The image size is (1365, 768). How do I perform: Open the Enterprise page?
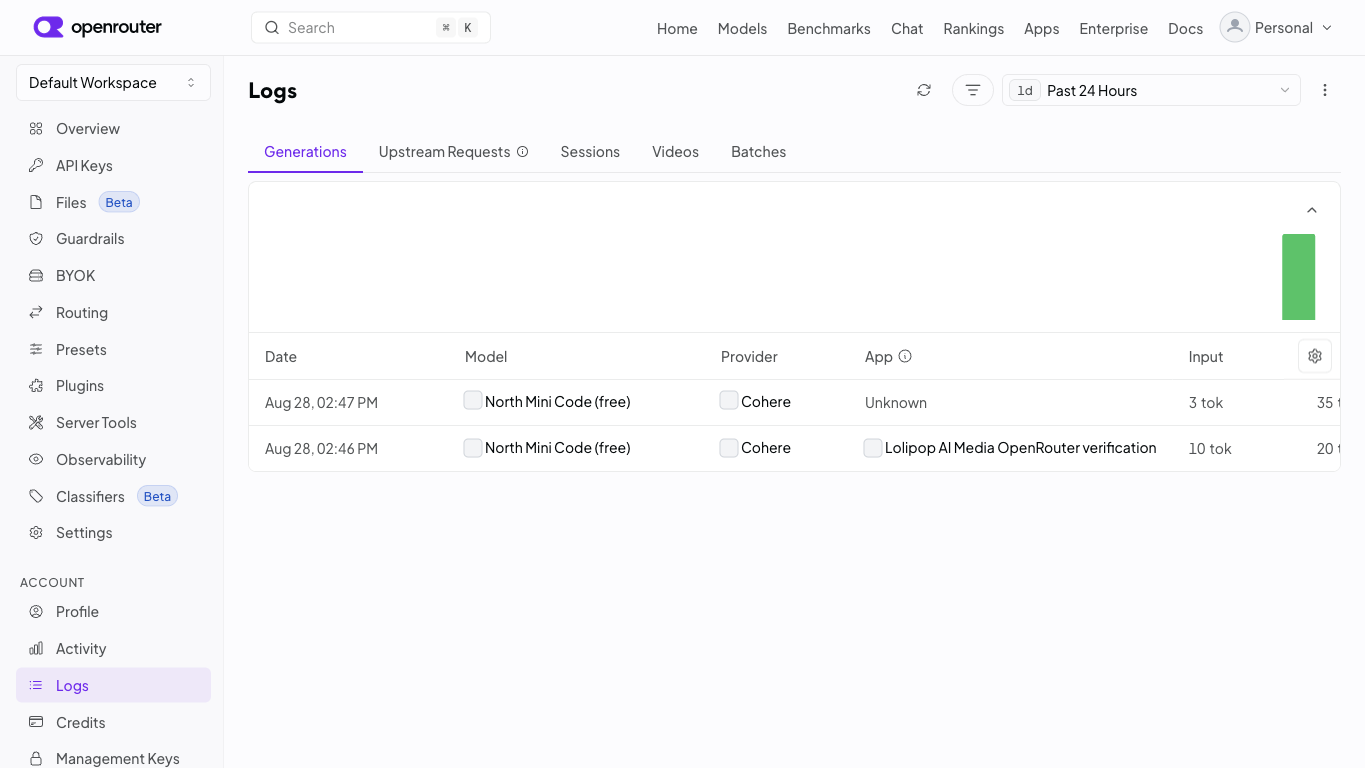(x=1113, y=28)
